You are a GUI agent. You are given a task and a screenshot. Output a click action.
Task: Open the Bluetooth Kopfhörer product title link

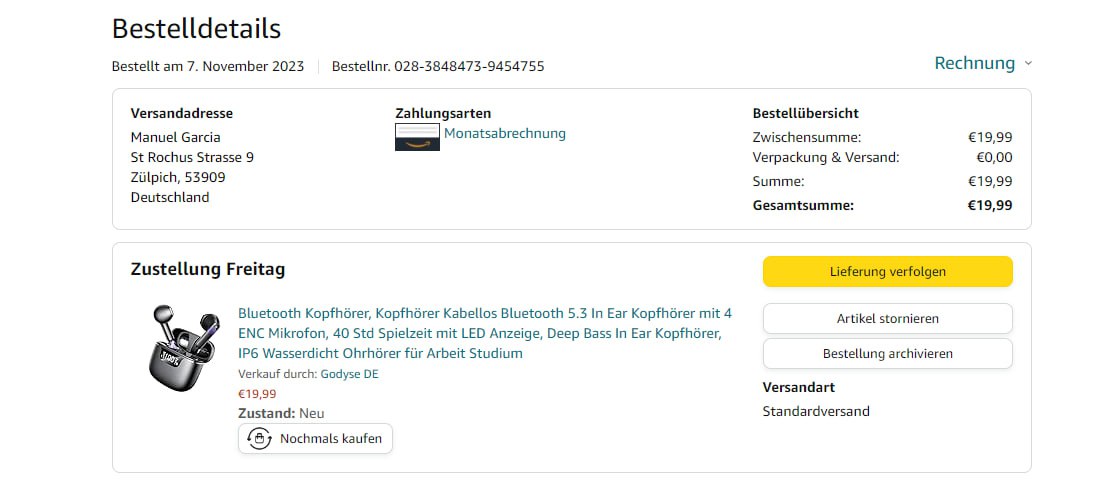[x=485, y=333]
